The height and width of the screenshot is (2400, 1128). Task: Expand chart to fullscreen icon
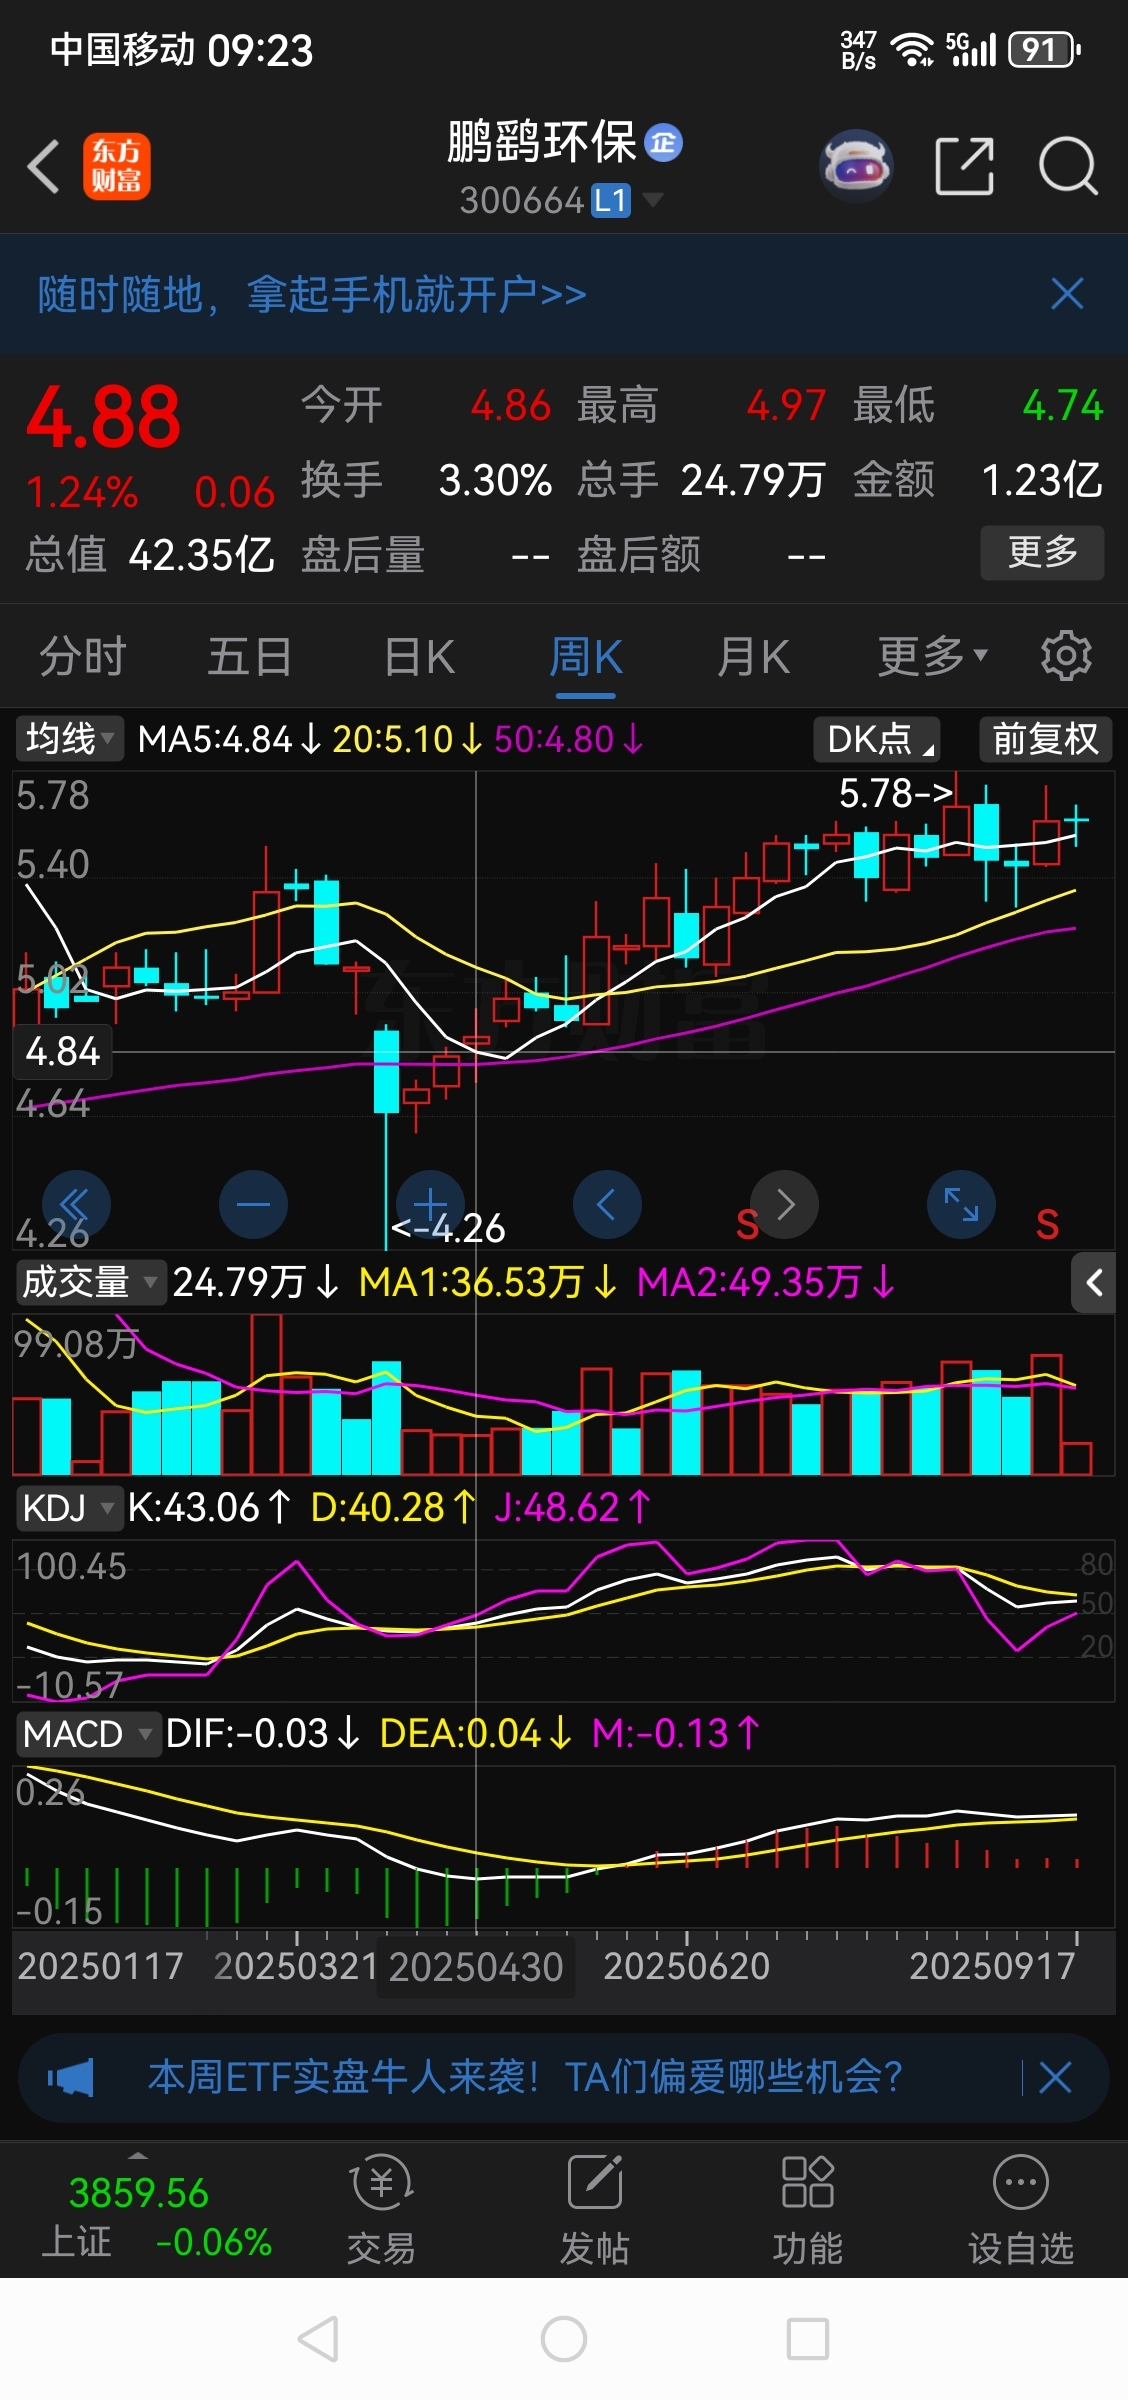click(962, 1204)
